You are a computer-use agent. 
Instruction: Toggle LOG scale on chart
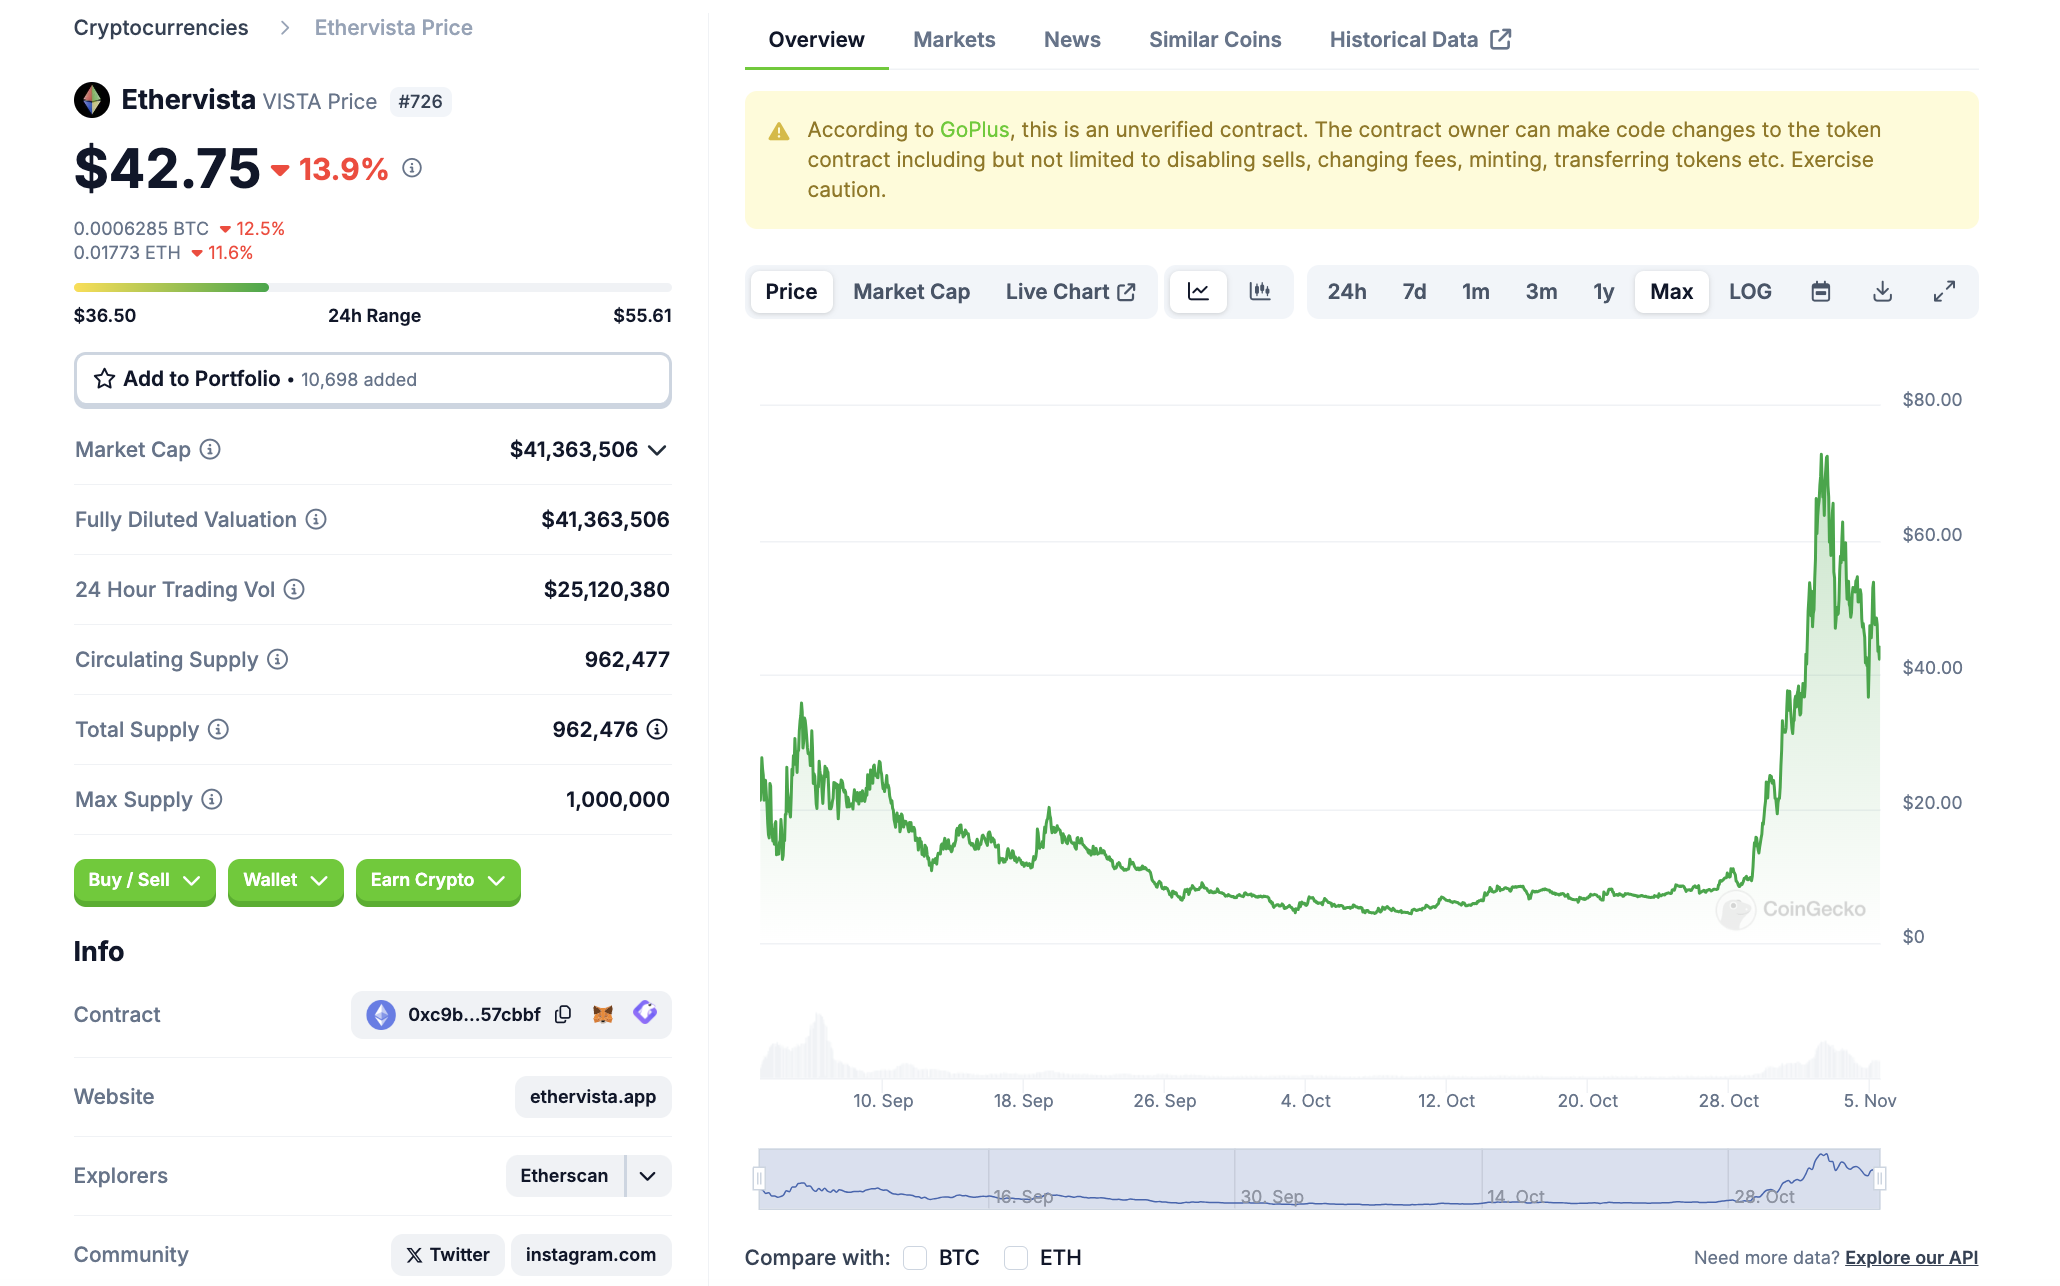click(1749, 291)
